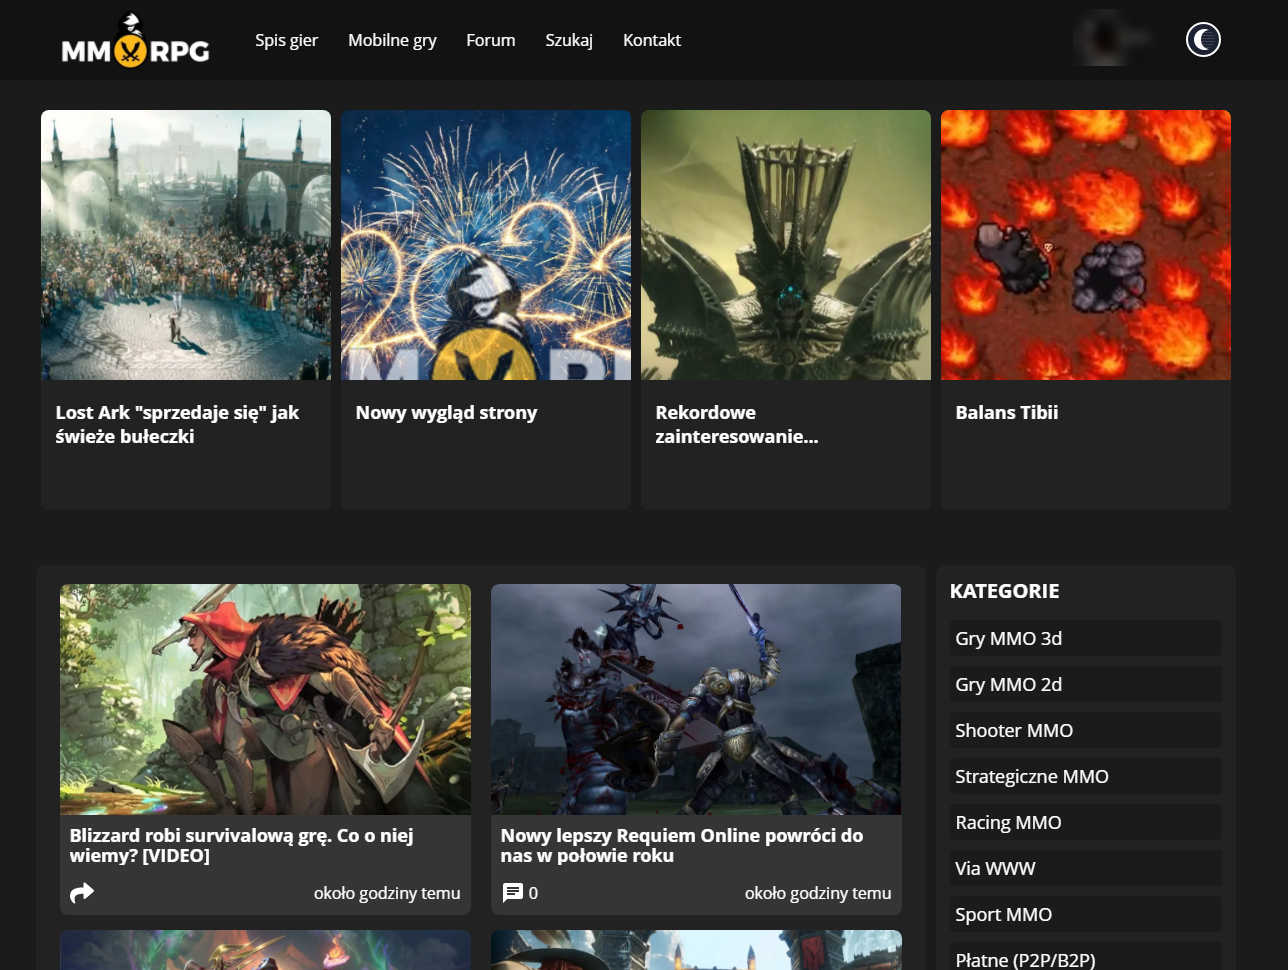
Task: Select Gry MMO 2d category
Action: 1085,684
